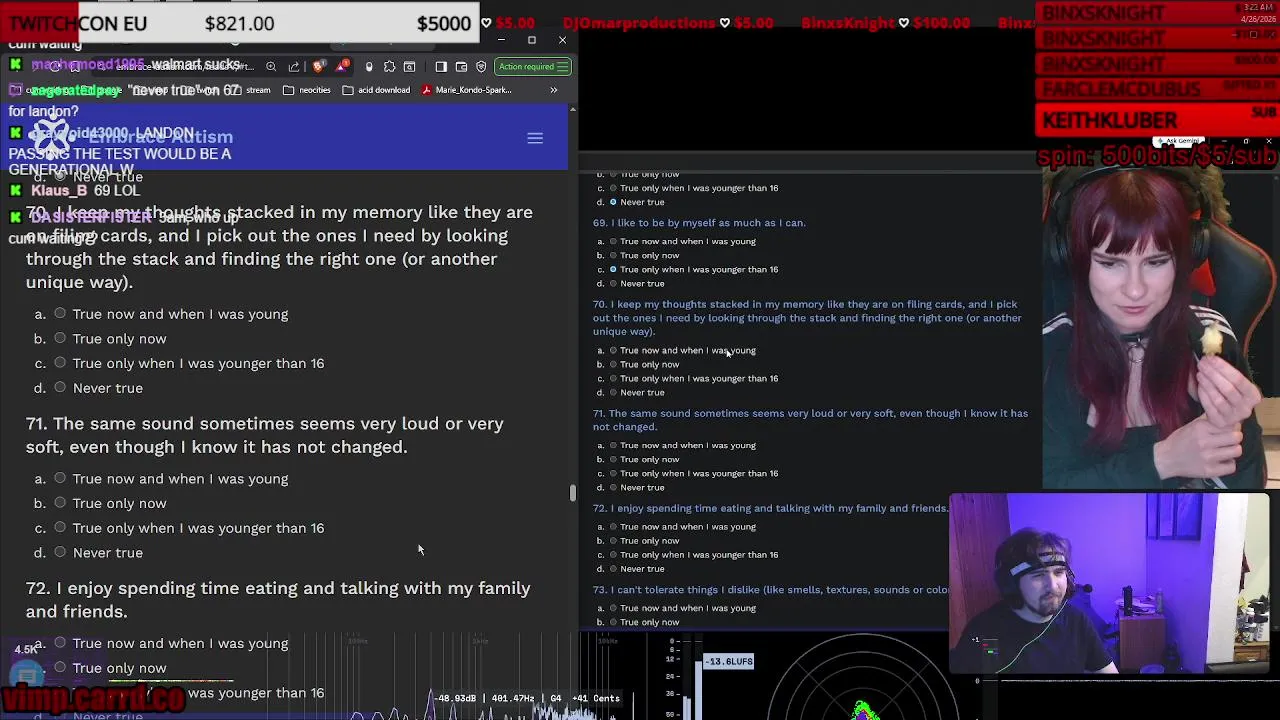Screen dimensions: 1280x720
Task: Click the KEITHKLUBER sub alert text
Action: (x=1110, y=121)
